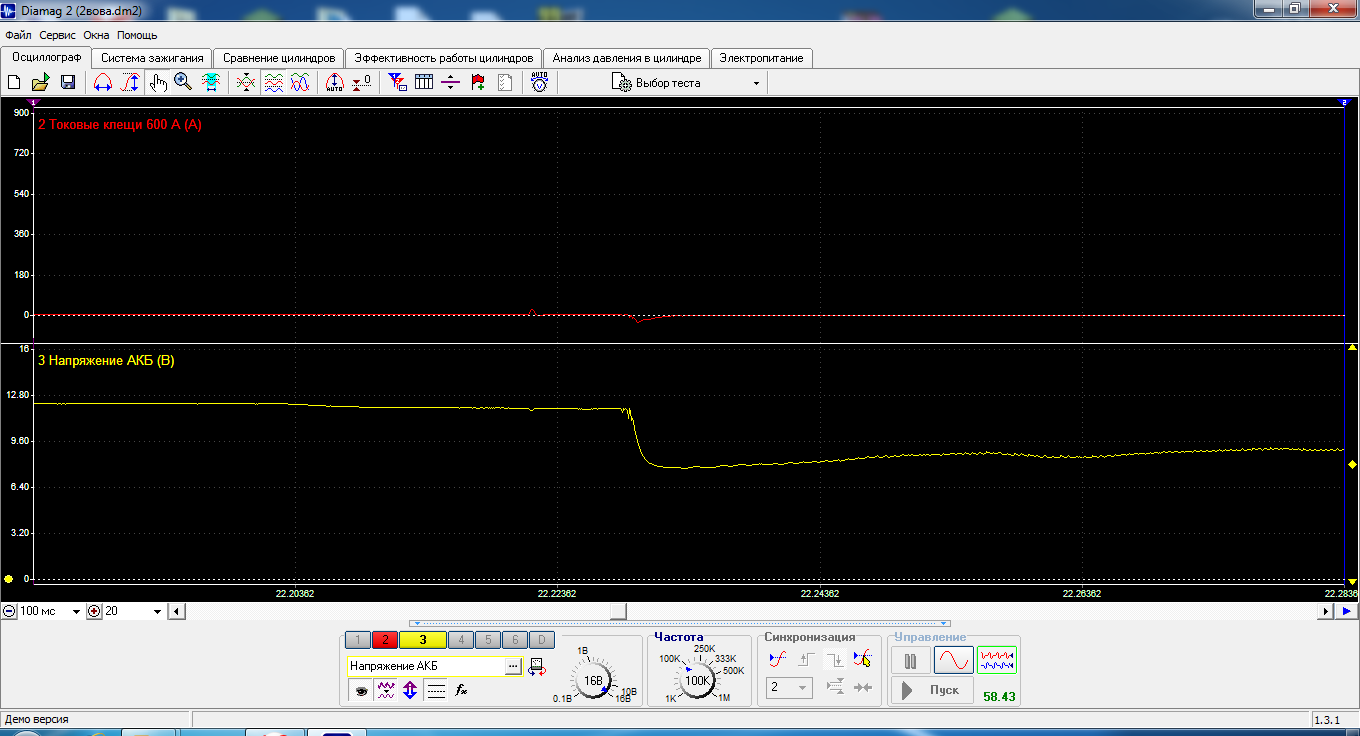Select the magnifier zoom tool

point(183,83)
